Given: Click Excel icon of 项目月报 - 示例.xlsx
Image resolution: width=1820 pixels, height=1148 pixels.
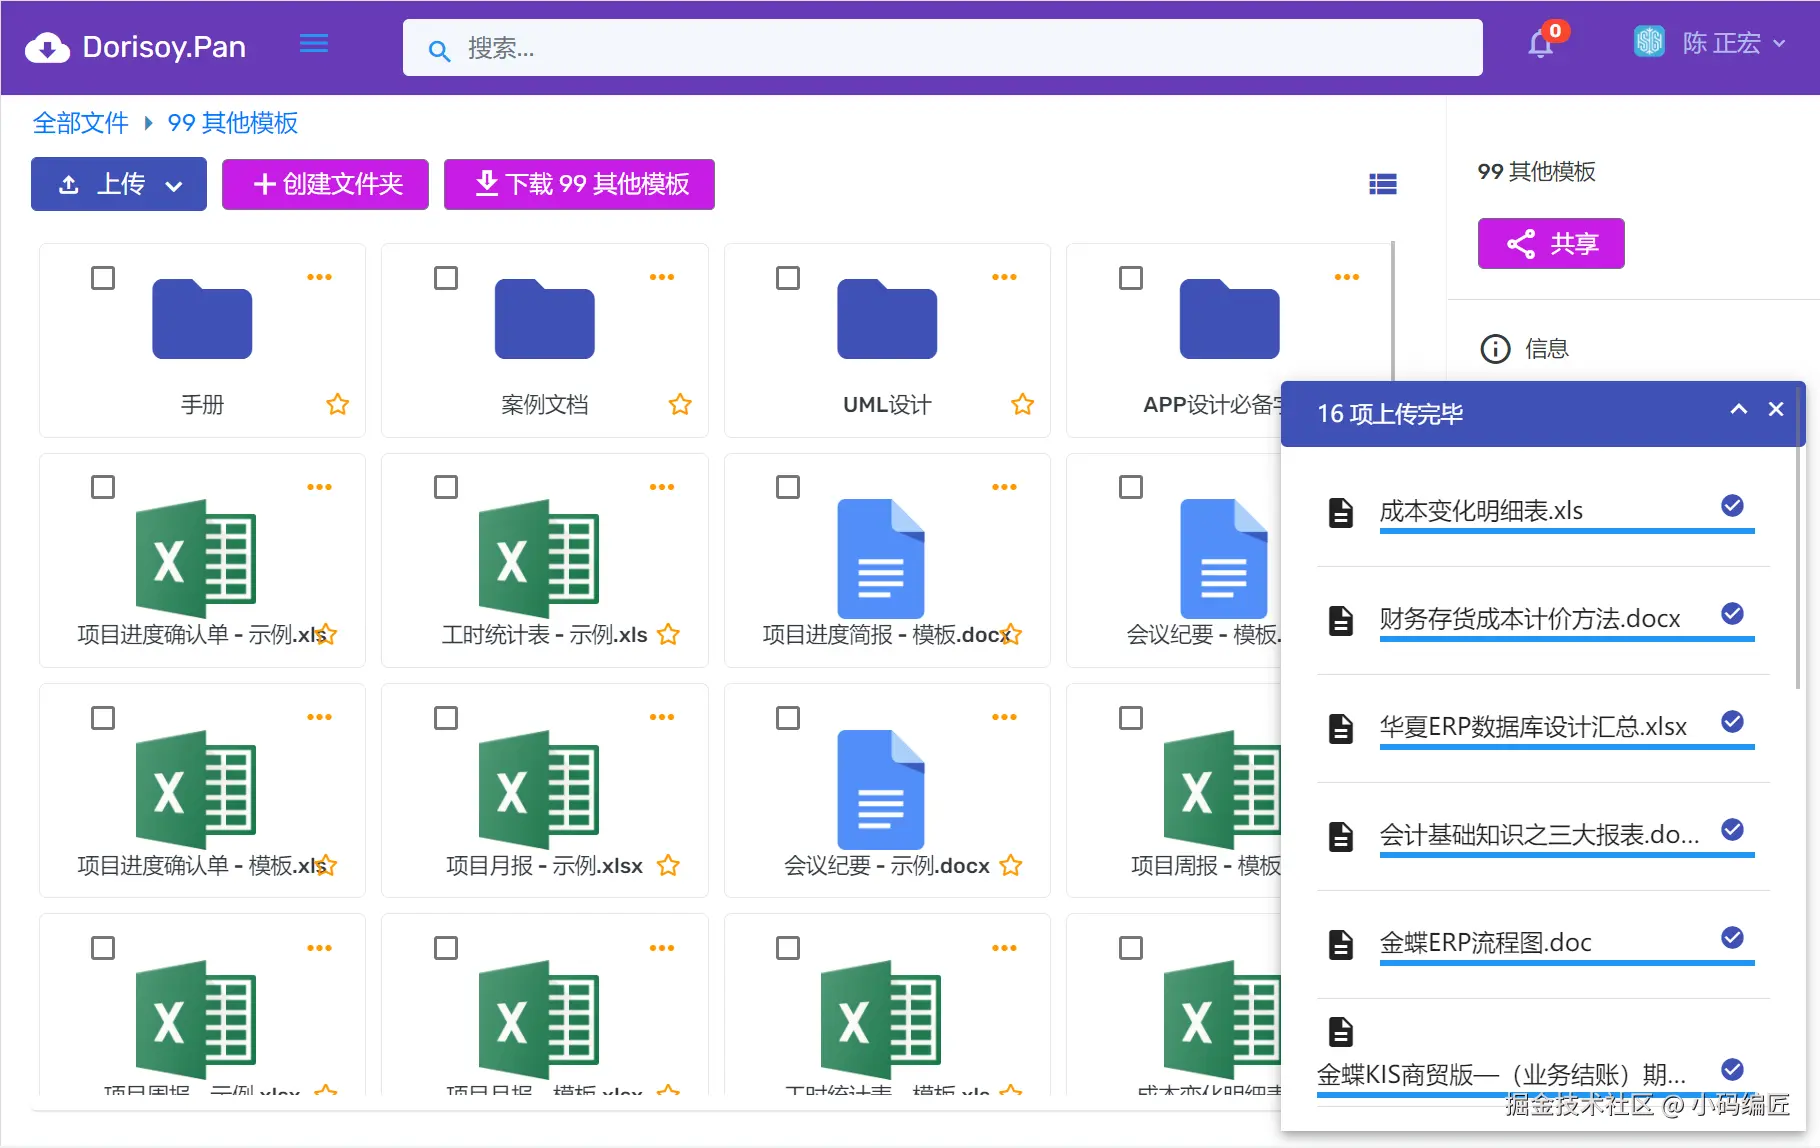Looking at the screenshot, I should [539, 790].
